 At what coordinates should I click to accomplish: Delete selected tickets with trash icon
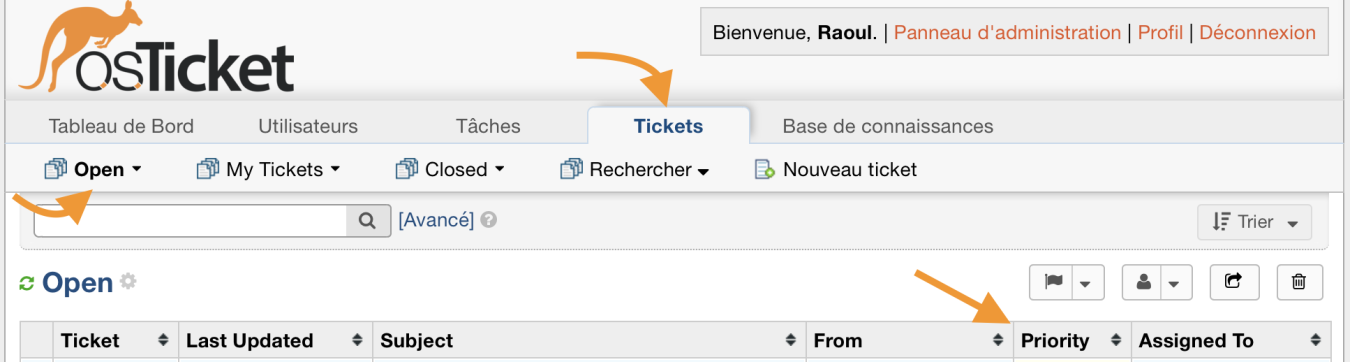tap(1299, 282)
